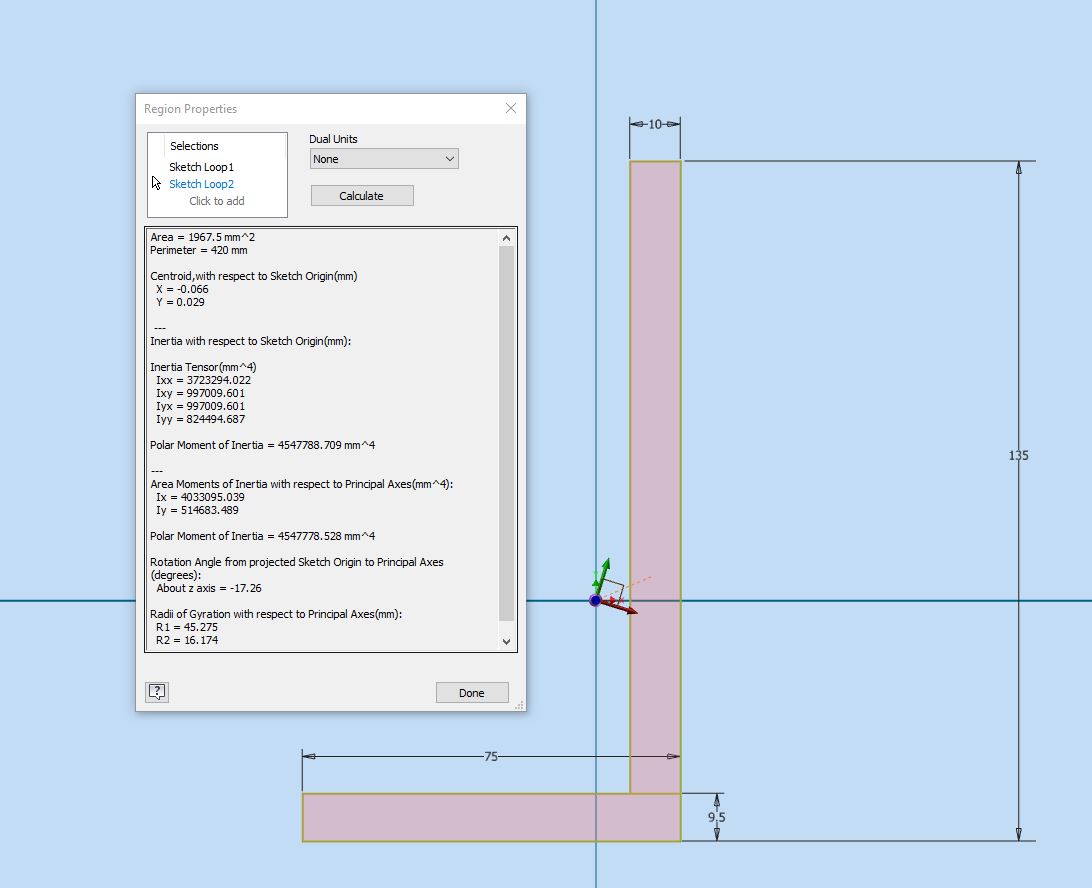Select the blue sketch origin point
1092x888 pixels.
[597, 601]
